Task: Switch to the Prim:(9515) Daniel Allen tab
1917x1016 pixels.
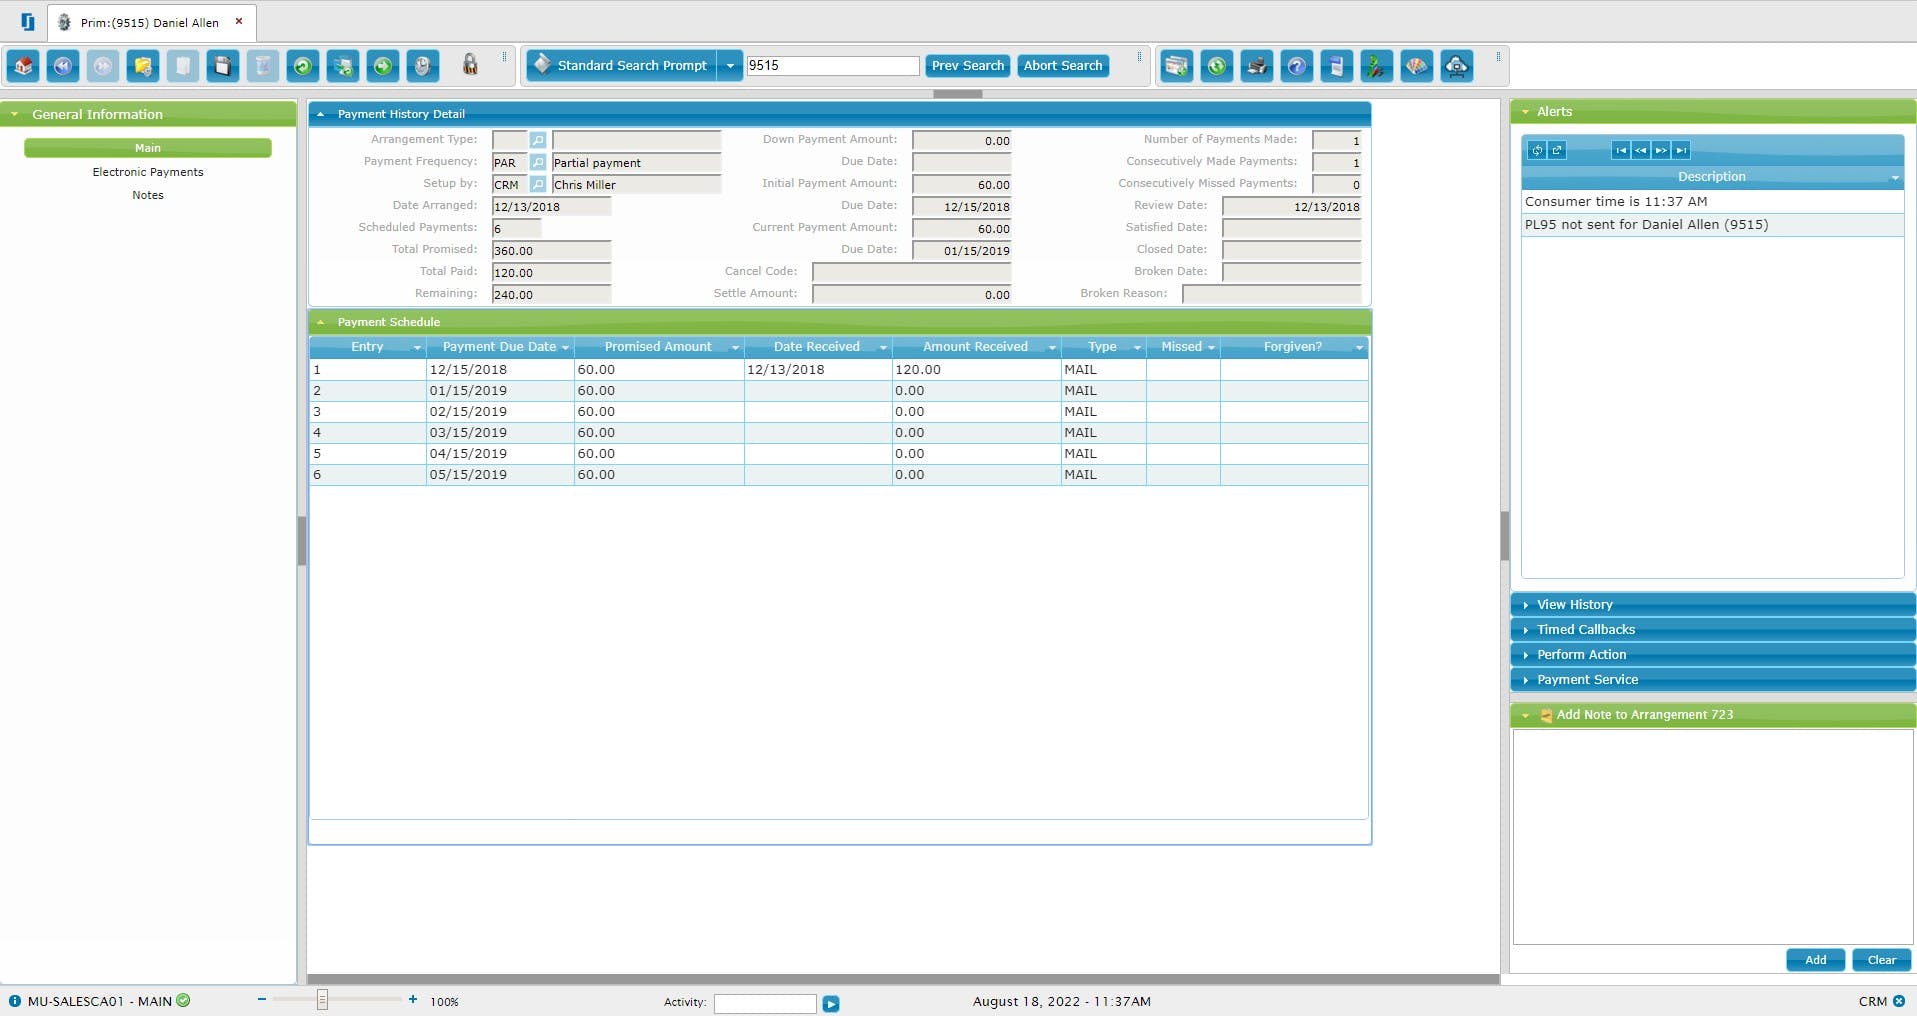Action: [152, 22]
